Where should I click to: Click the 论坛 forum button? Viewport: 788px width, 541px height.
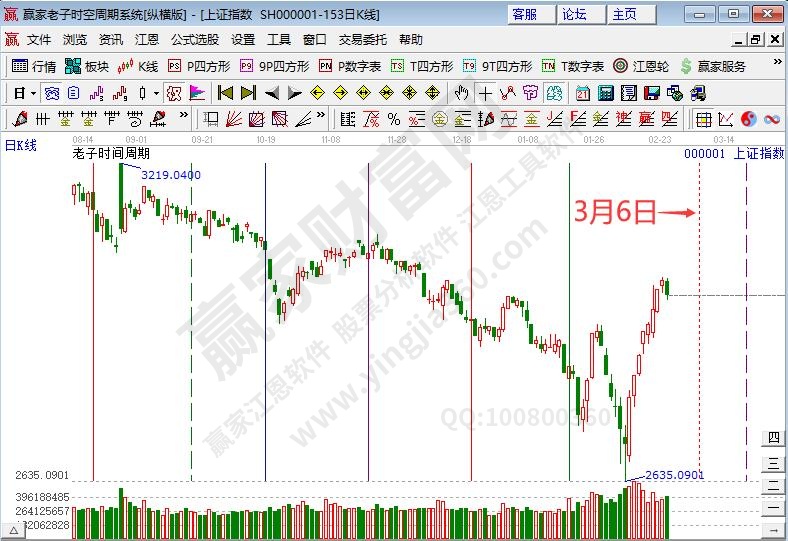click(x=574, y=14)
